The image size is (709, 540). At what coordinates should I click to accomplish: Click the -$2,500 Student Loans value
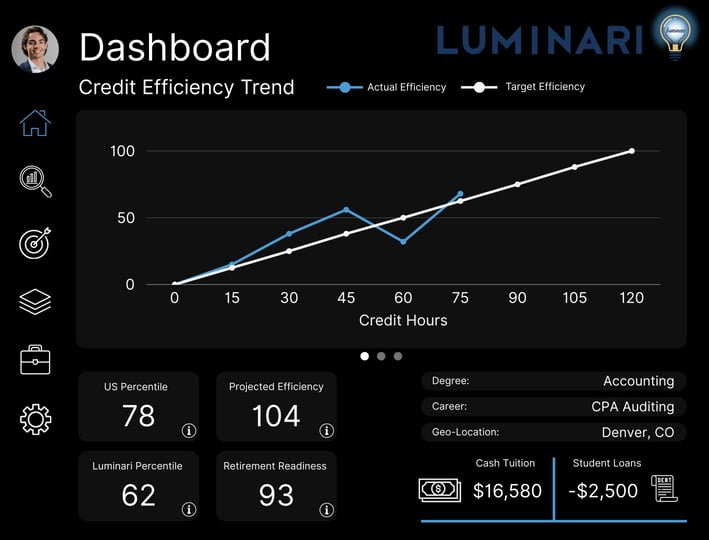pyautogui.click(x=603, y=491)
